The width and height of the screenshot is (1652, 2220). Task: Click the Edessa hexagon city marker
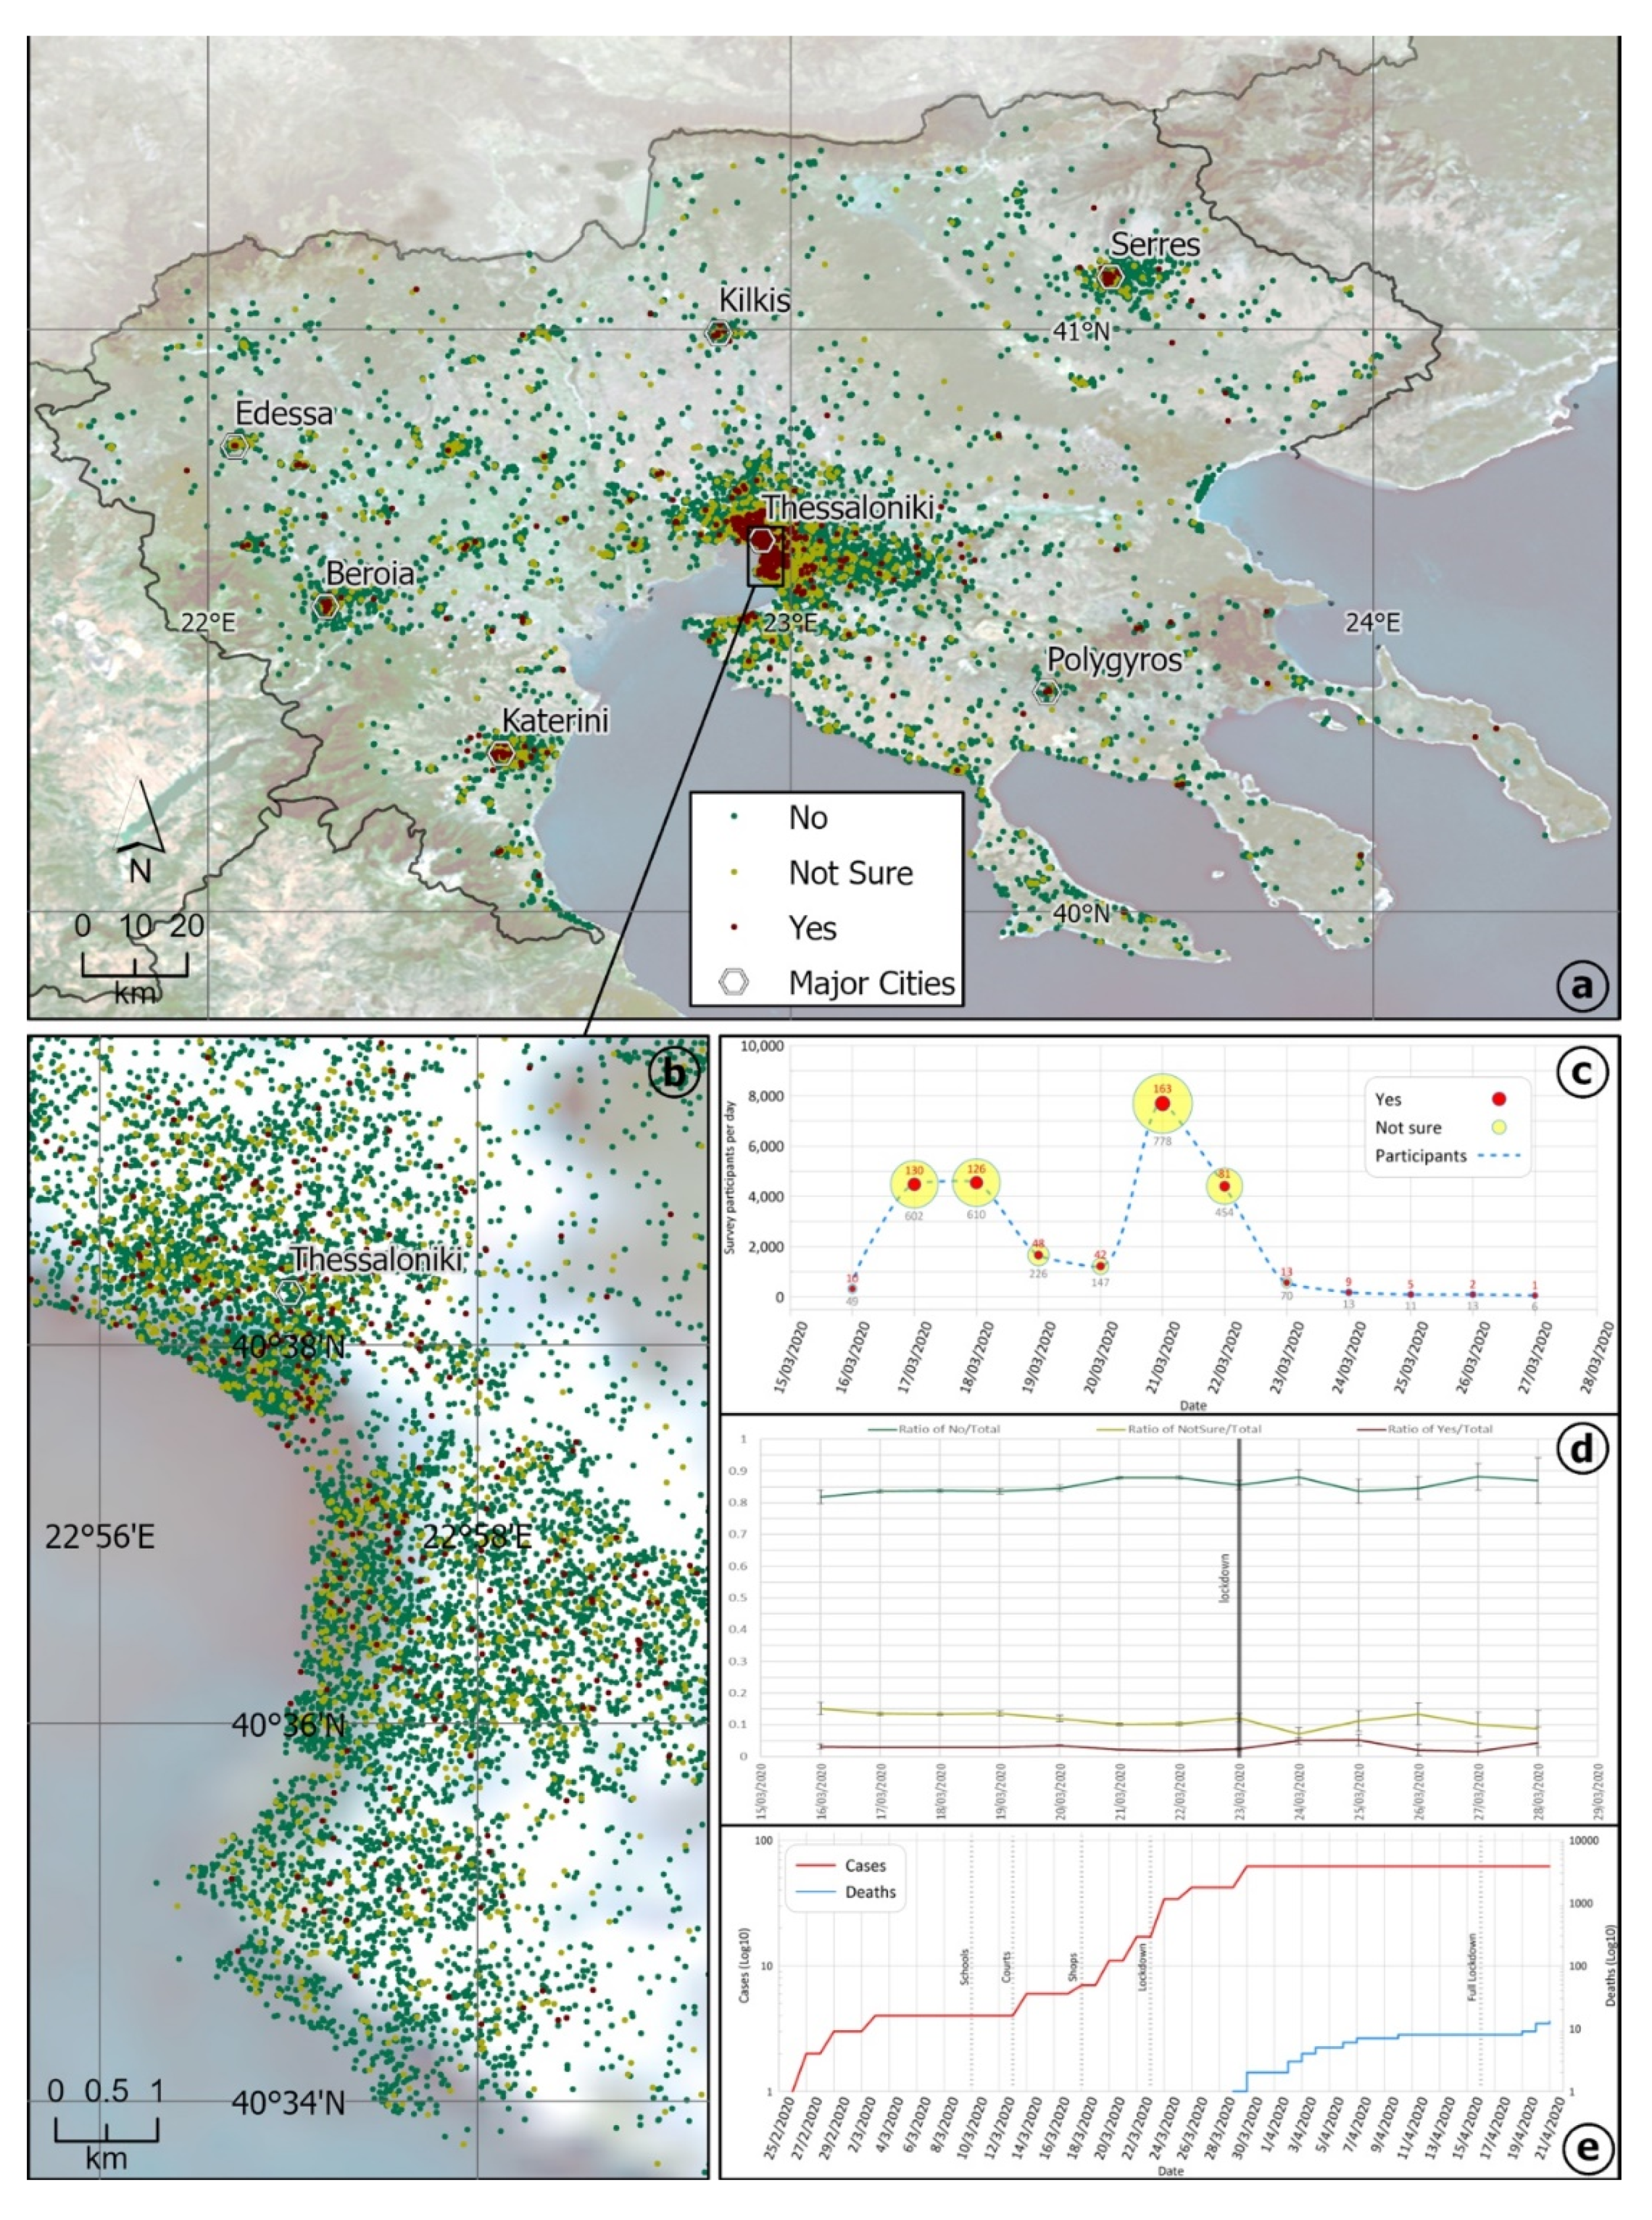(234, 446)
